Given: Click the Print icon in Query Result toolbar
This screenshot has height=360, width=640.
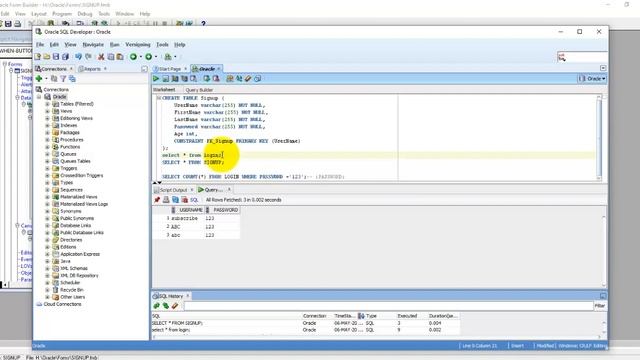Looking at the screenshot, I should pos(166,200).
